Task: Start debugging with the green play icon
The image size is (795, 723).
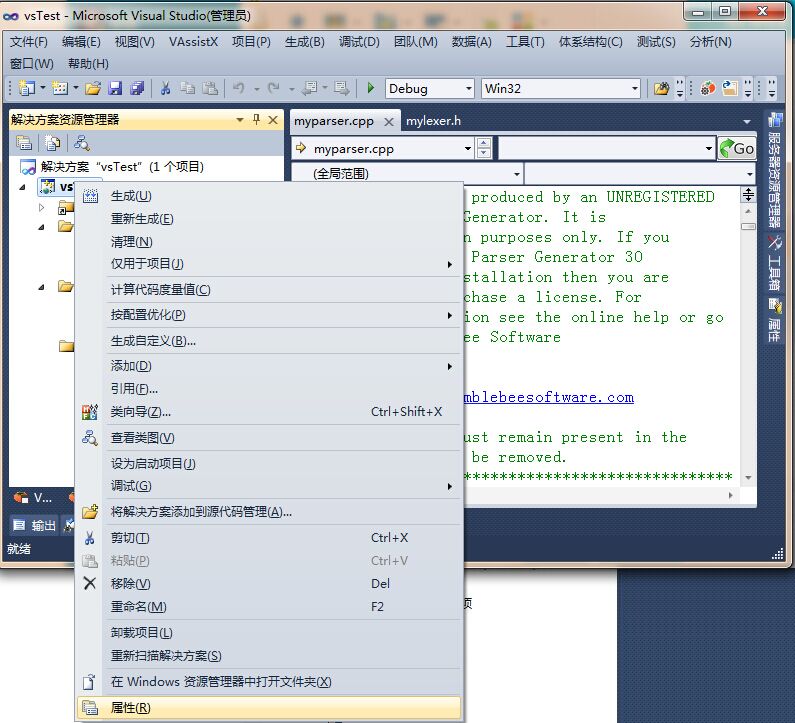Action: (371, 88)
